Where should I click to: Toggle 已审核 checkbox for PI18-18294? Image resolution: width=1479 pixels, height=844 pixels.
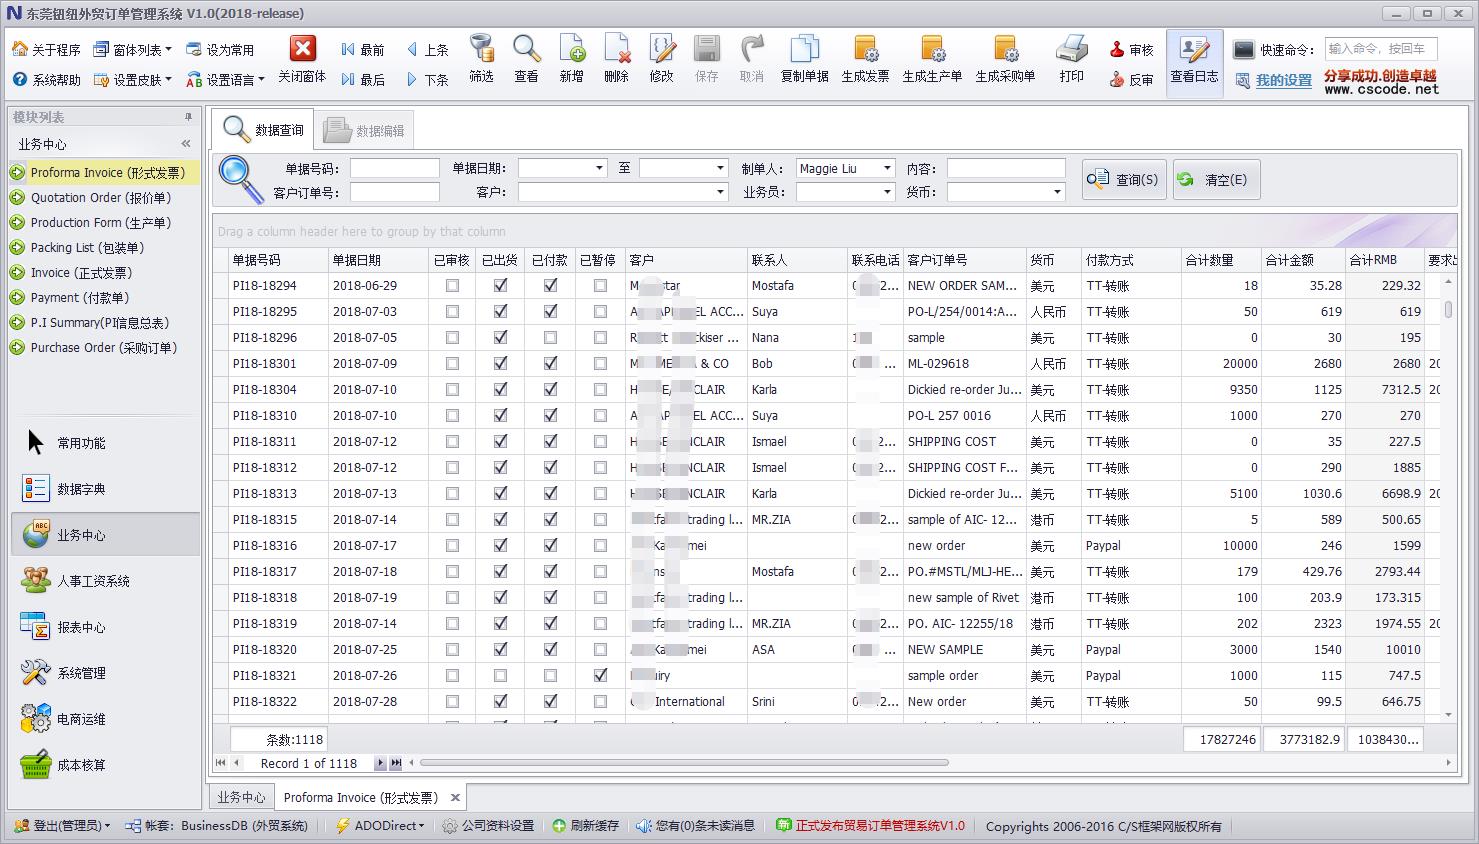452,285
